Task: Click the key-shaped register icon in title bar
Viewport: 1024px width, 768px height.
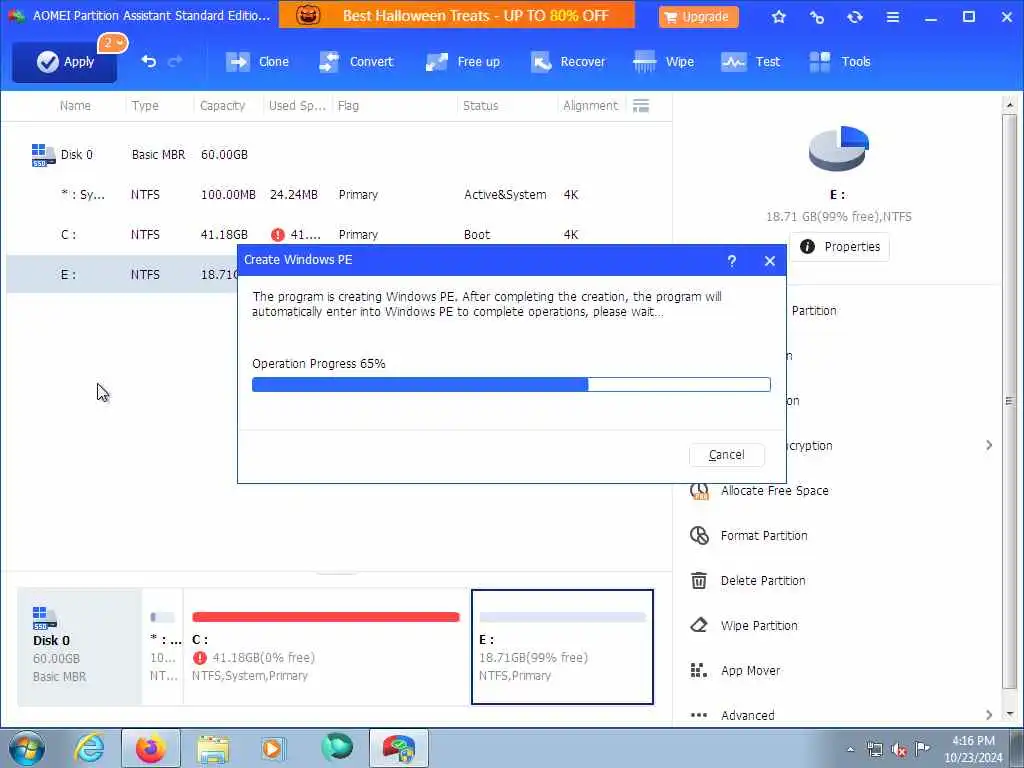Action: (817, 17)
